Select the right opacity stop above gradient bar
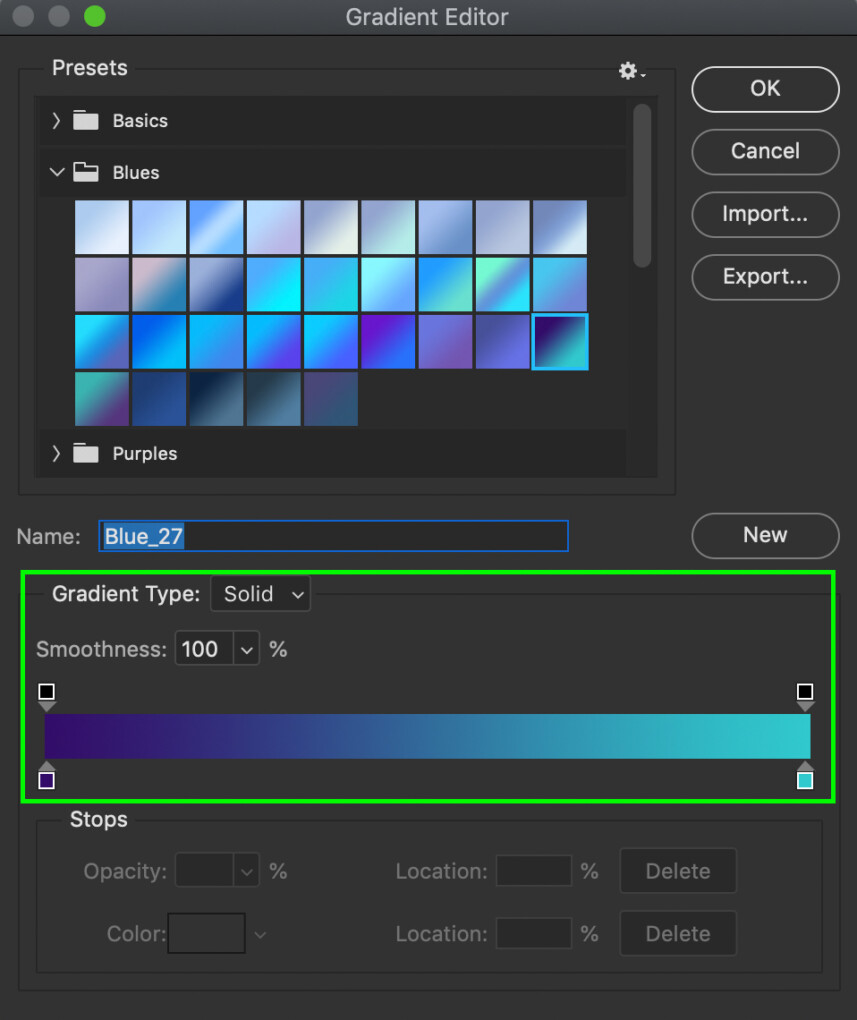 pyautogui.click(x=806, y=691)
